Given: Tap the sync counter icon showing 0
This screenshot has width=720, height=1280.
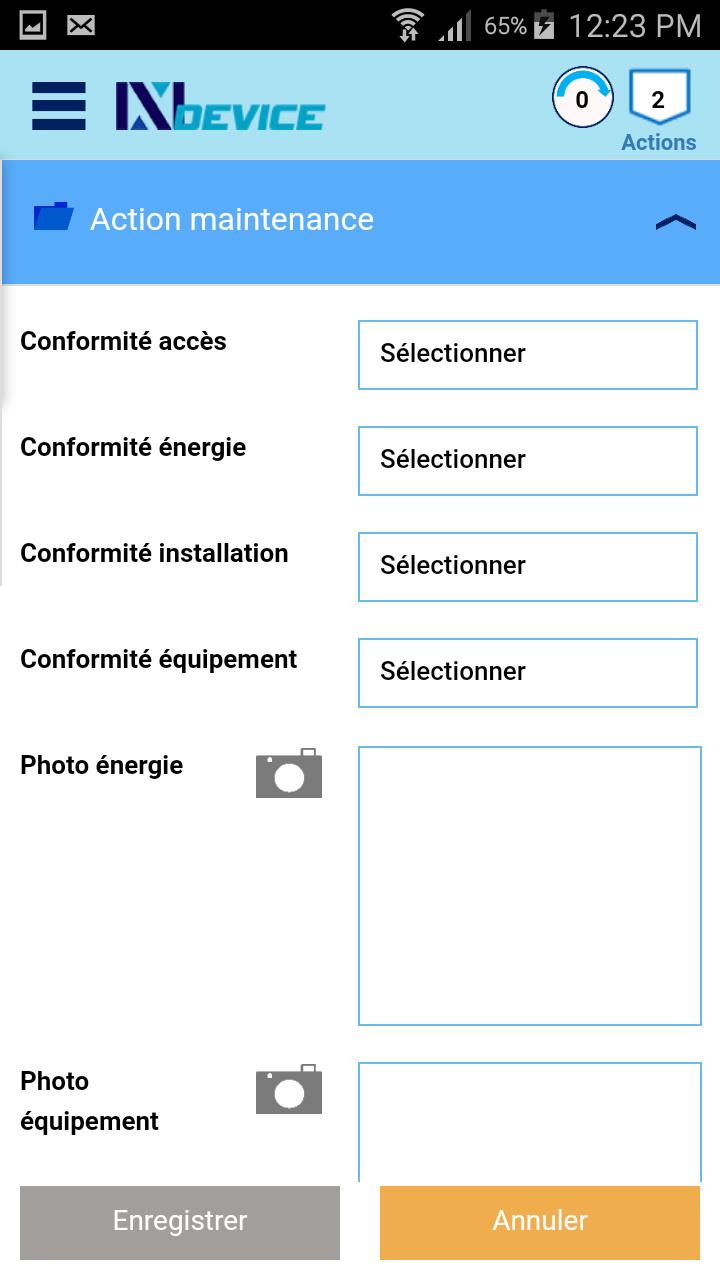Looking at the screenshot, I should tap(583, 98).
